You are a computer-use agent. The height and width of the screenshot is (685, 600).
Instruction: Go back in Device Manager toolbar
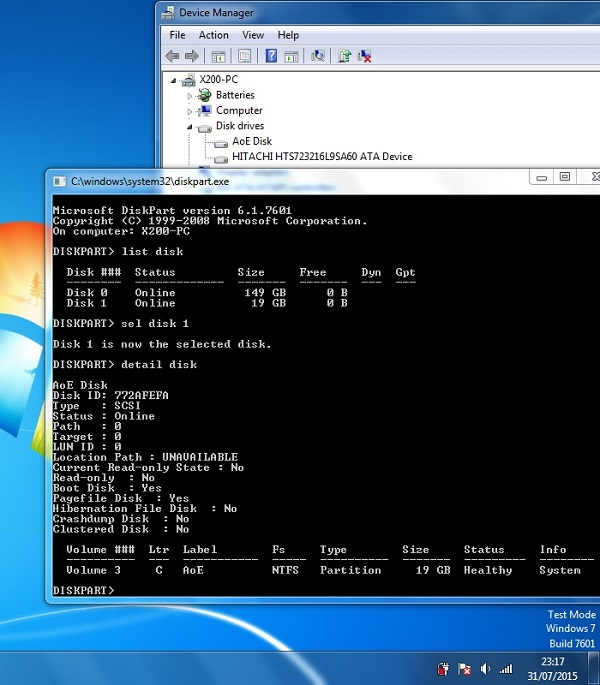pos(172,56)
